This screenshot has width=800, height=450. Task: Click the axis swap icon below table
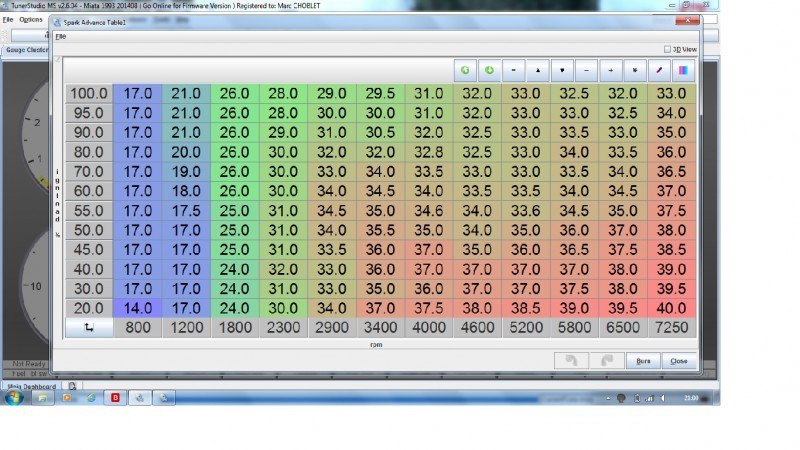pos(89,328)
